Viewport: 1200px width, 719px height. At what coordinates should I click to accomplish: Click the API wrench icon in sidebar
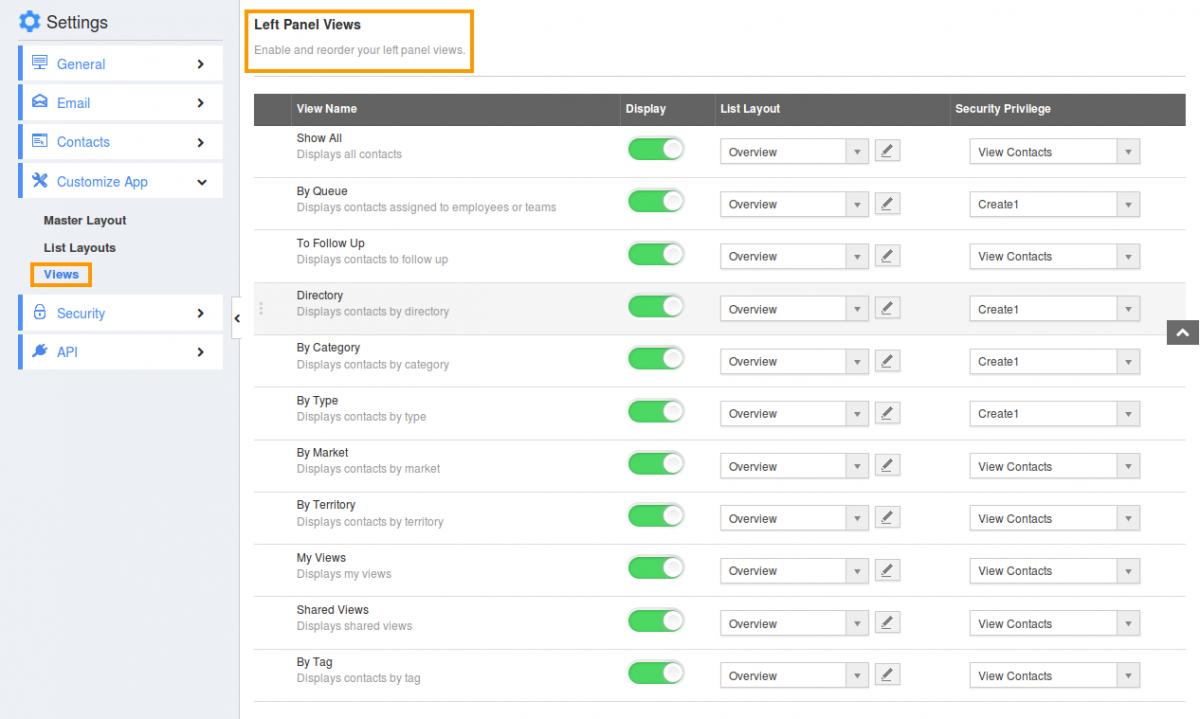40,351
